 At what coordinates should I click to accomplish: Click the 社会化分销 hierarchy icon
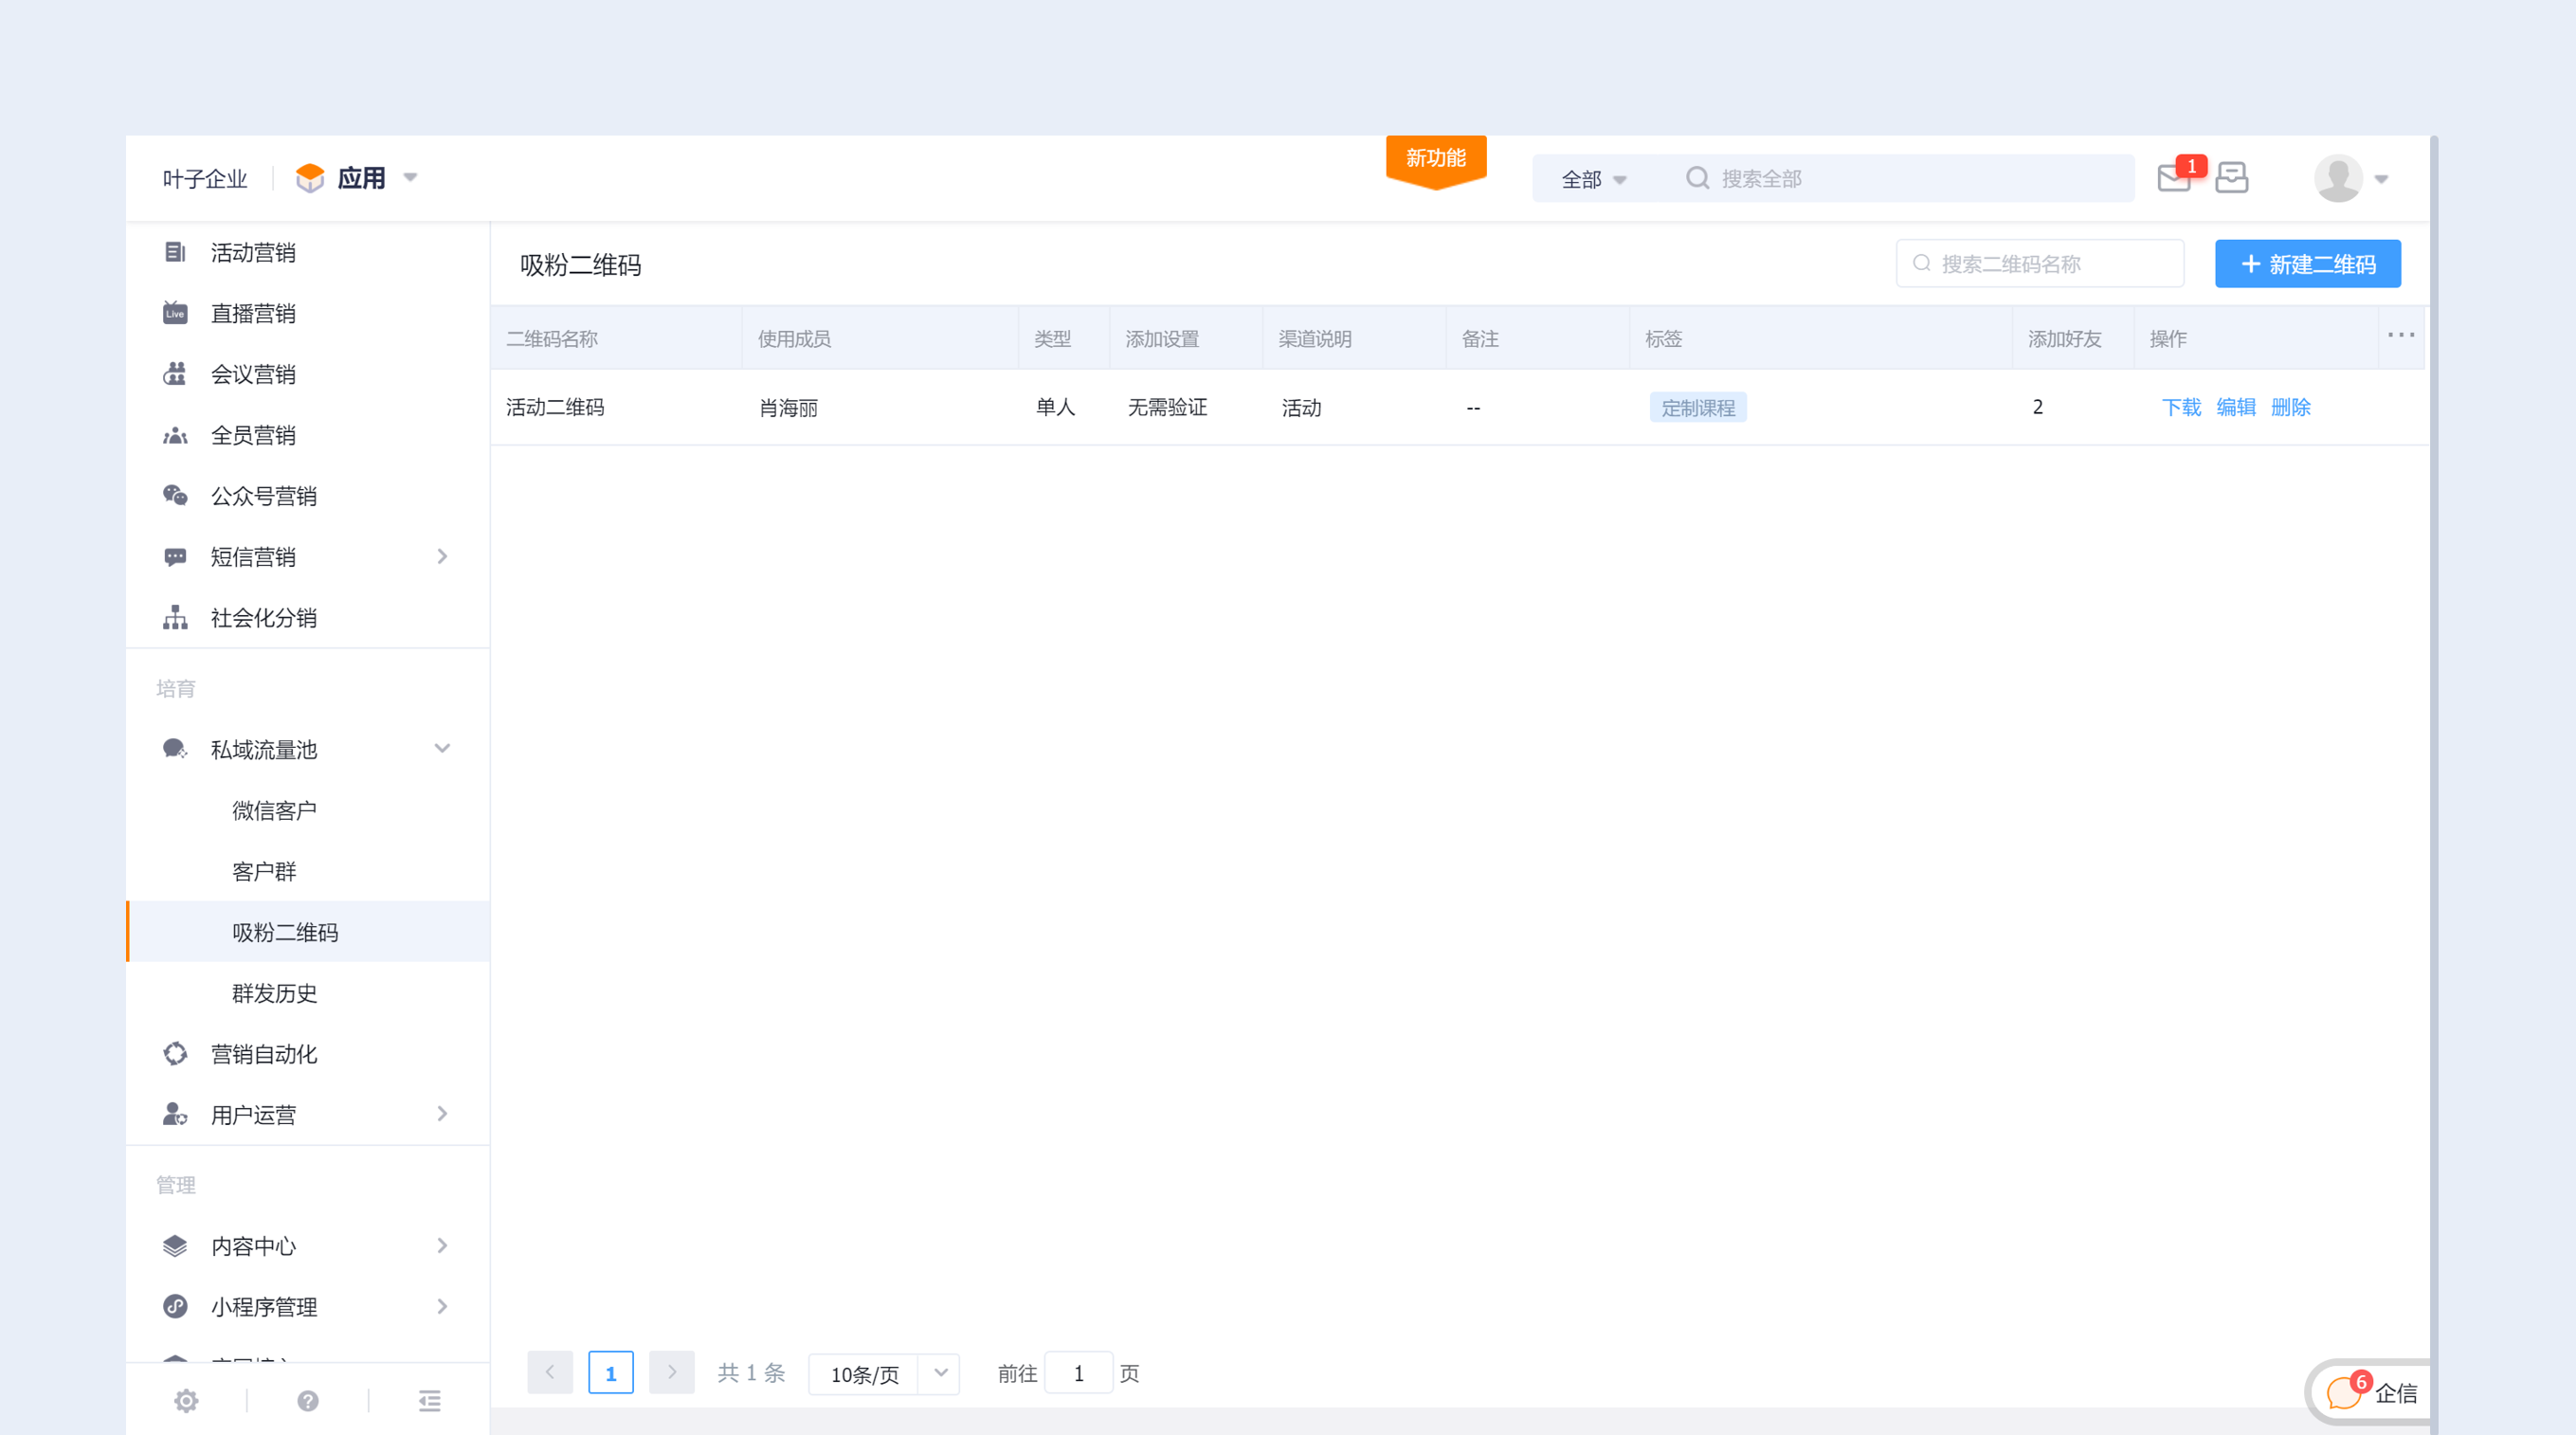175,618
